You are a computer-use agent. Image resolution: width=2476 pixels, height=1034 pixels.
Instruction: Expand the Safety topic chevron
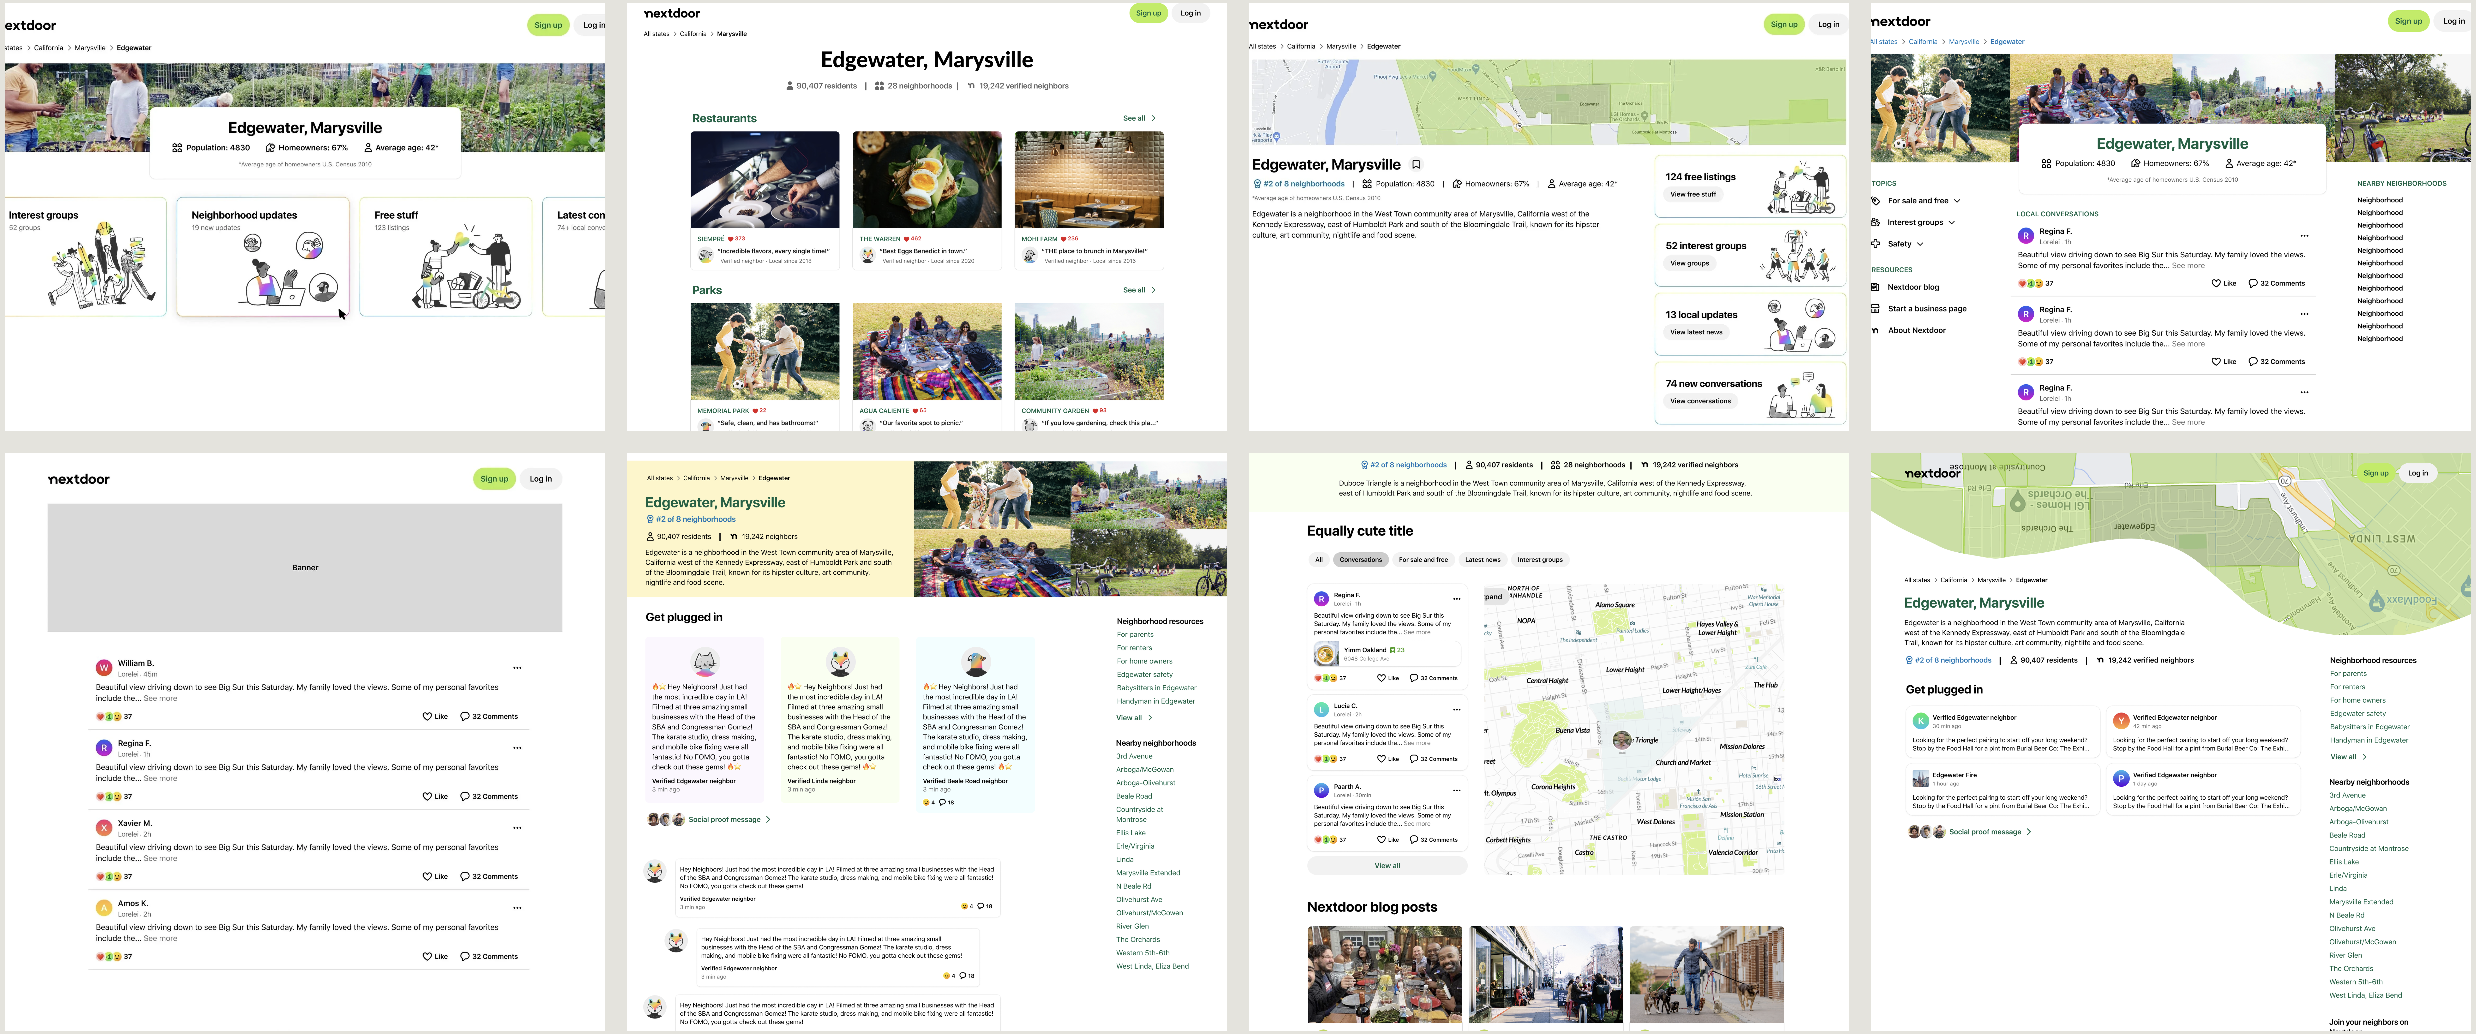point(1920,244)
